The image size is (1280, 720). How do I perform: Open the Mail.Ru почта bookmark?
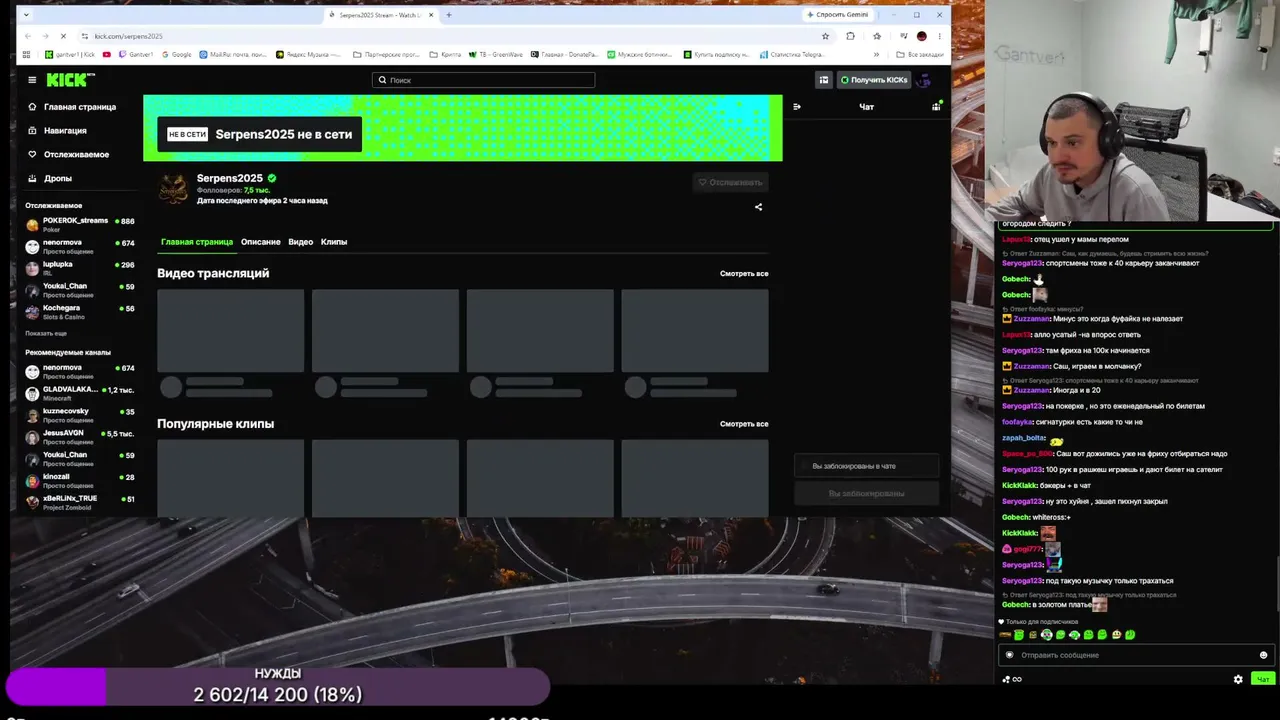(x=233, y=54)
